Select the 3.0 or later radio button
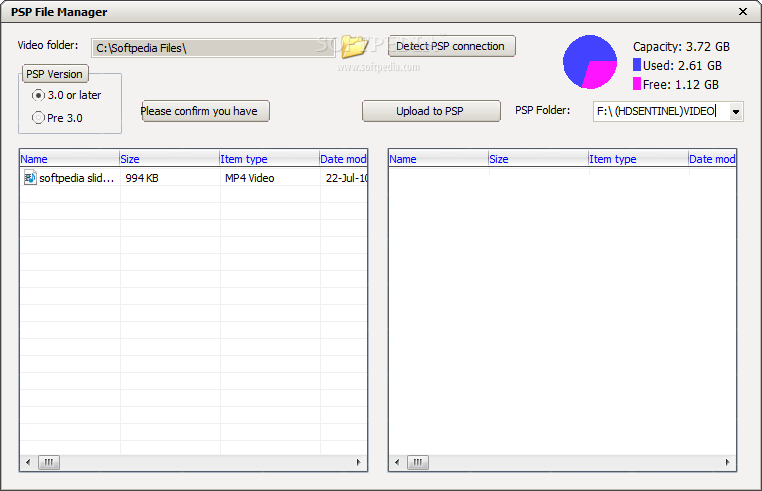 tap(38, 95)
